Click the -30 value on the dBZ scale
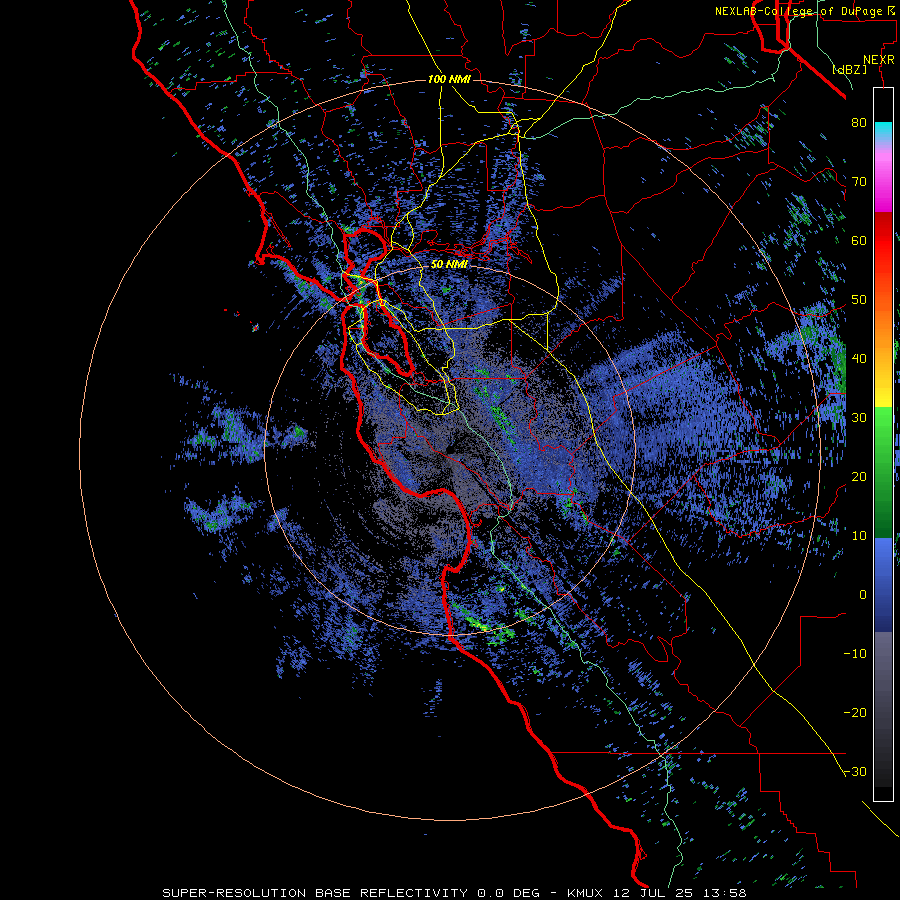Screen dimensions: 900x900 855,771
